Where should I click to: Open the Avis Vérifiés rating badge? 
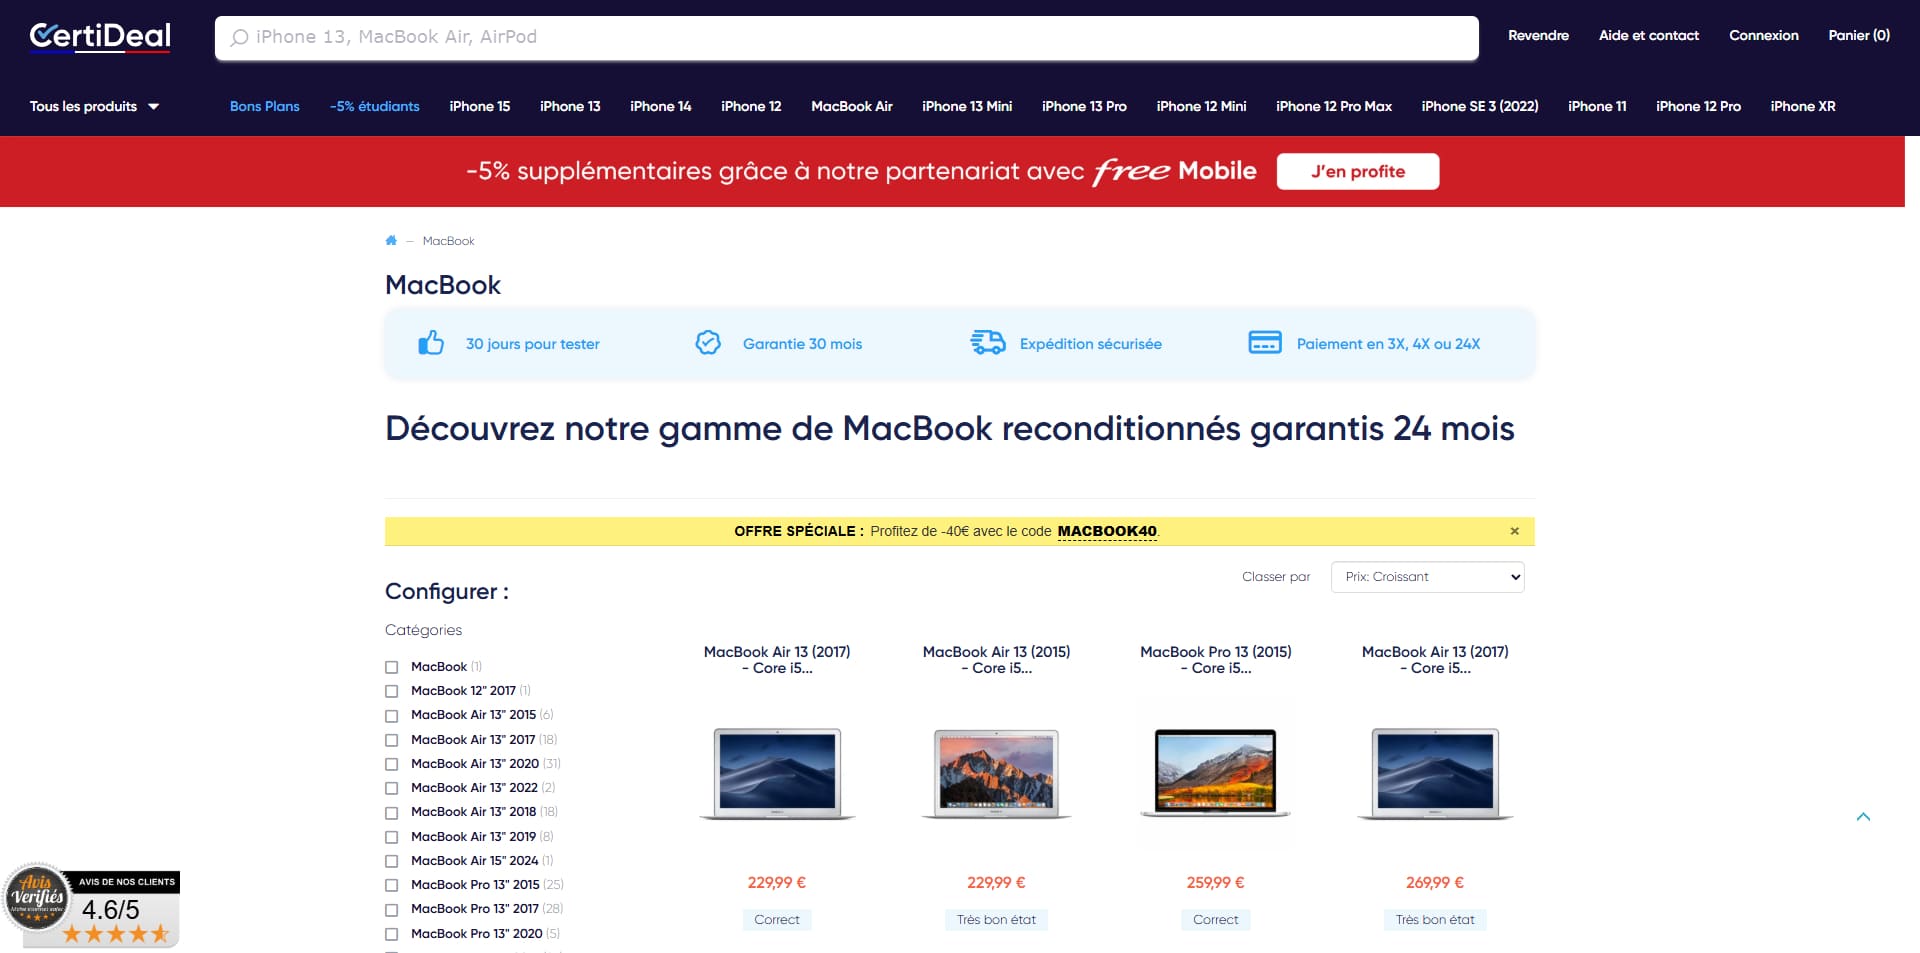click(x=91, y=905)
